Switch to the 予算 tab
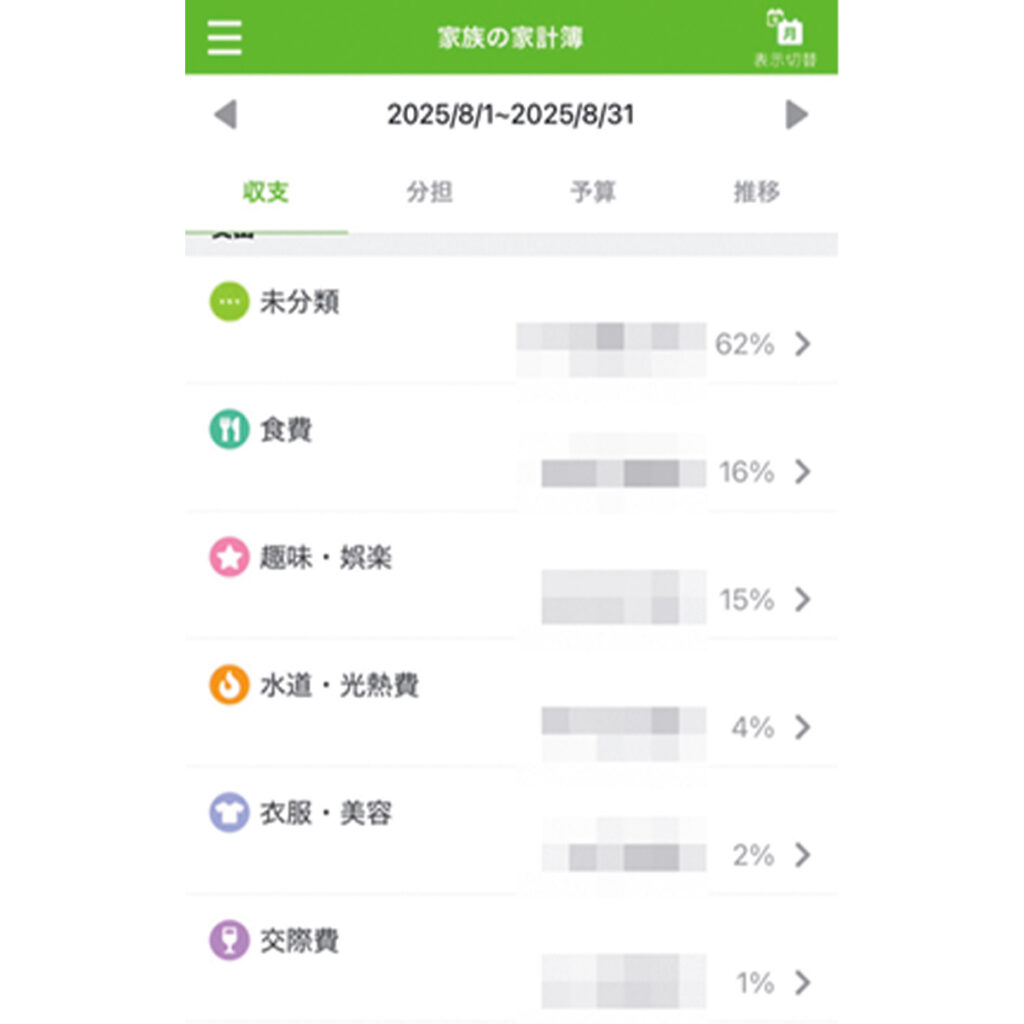 [x=592, y=192]
